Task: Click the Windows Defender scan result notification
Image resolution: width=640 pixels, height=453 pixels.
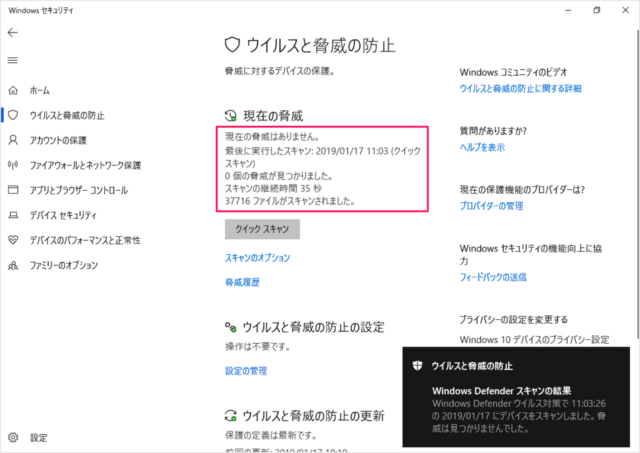Action: click(x=516, y=397)
